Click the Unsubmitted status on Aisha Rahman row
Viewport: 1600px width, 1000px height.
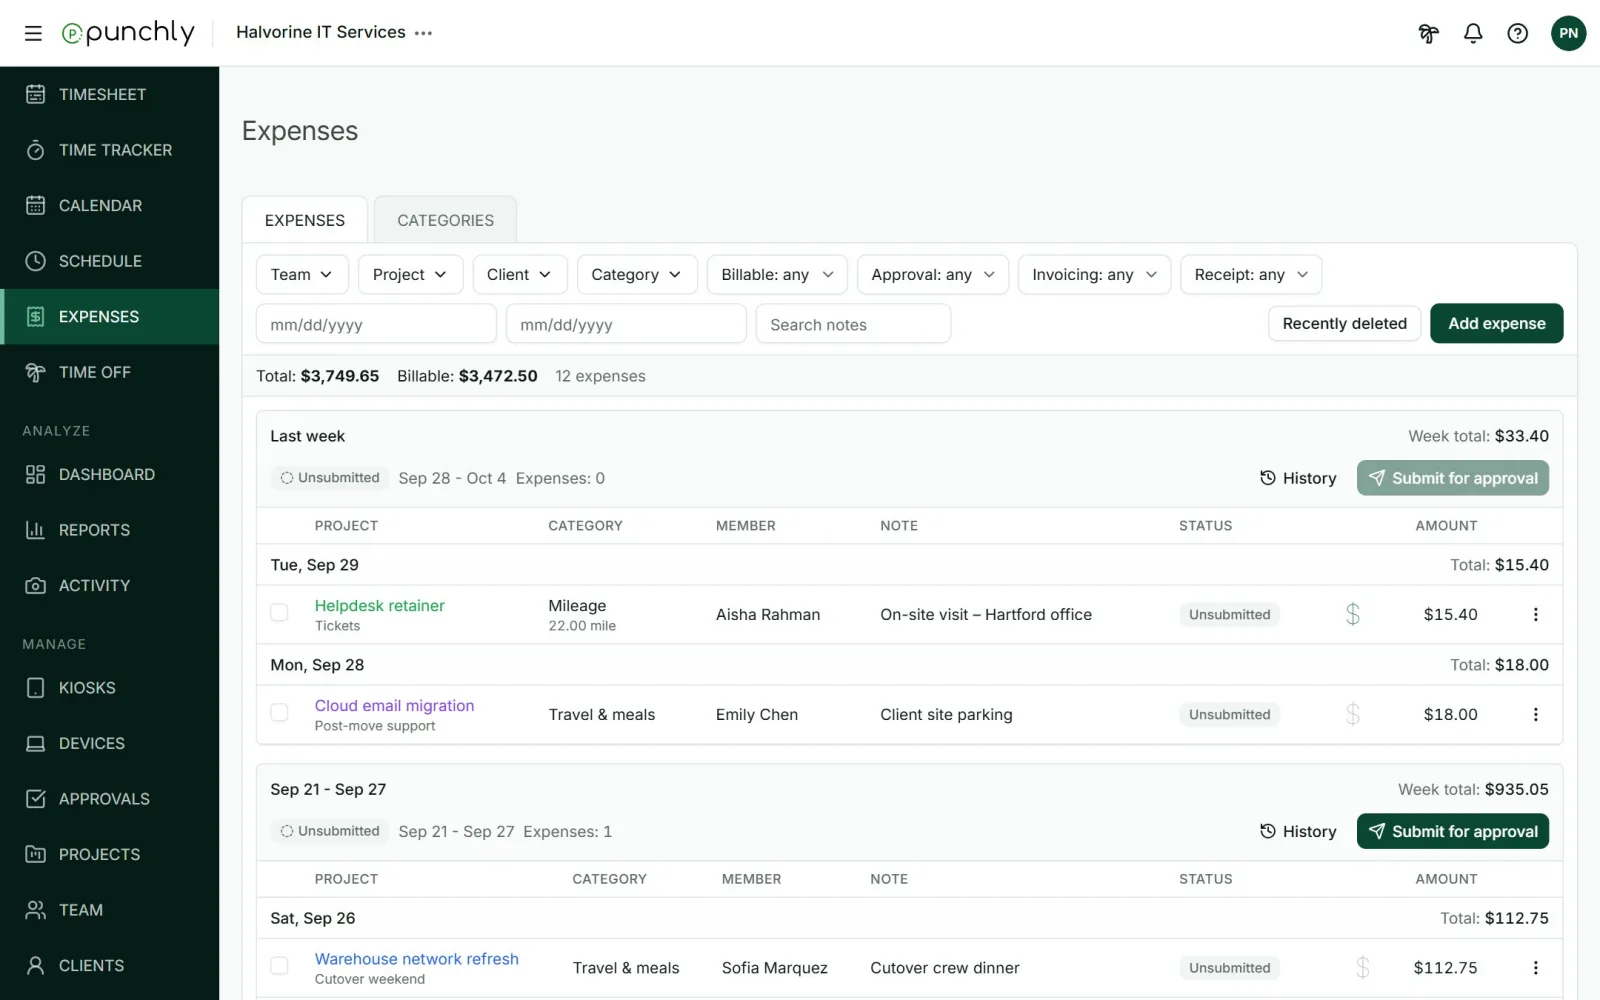[x=1229, y=614]
